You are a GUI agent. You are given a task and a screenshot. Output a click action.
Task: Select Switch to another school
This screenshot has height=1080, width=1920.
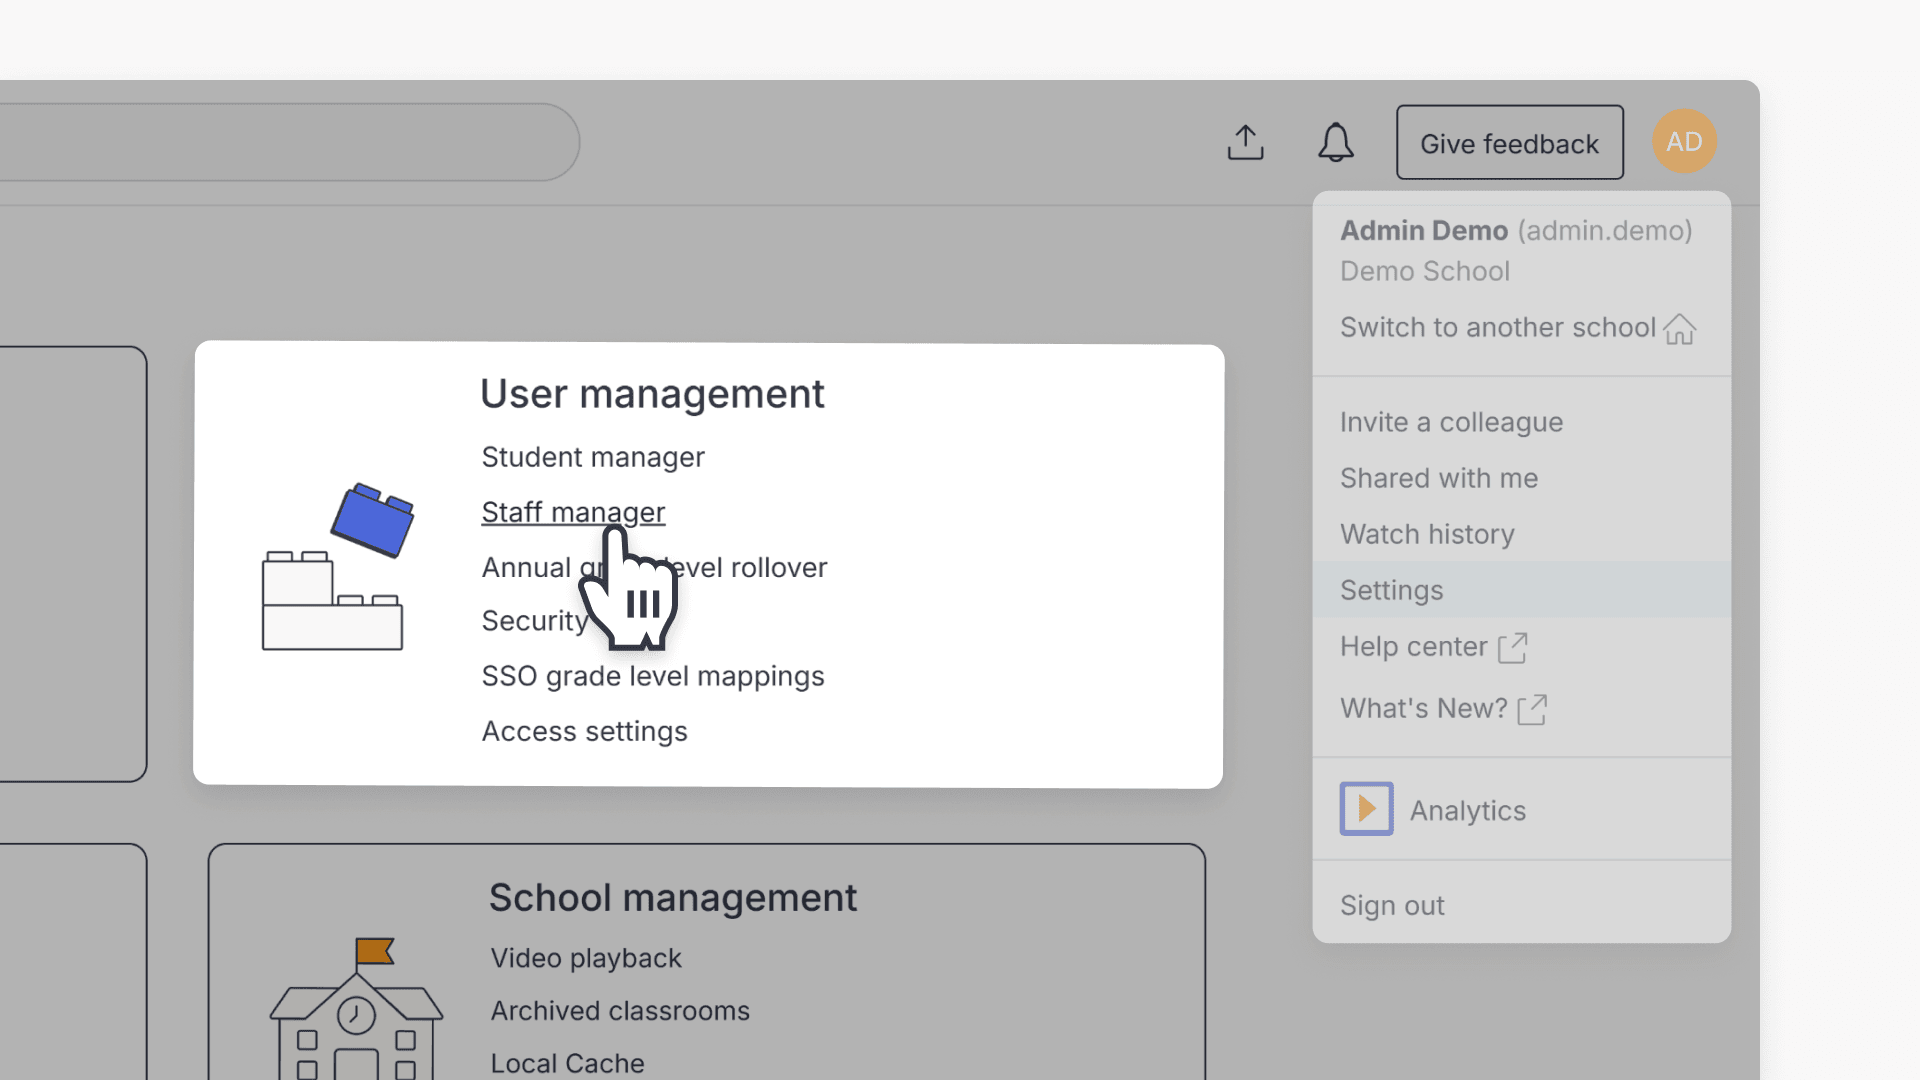tap(1497, 327)
